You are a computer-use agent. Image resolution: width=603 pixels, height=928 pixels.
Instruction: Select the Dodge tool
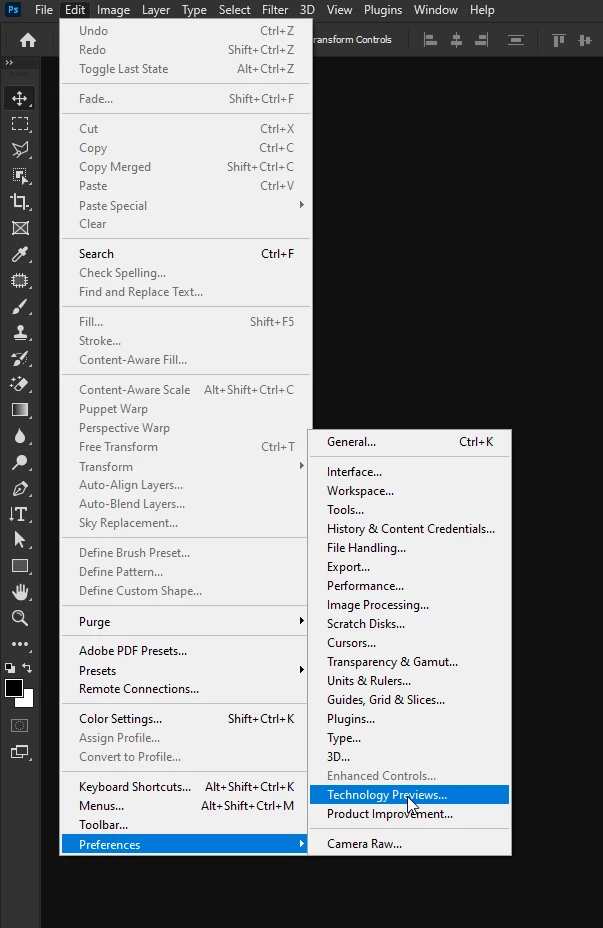[20, 462]
